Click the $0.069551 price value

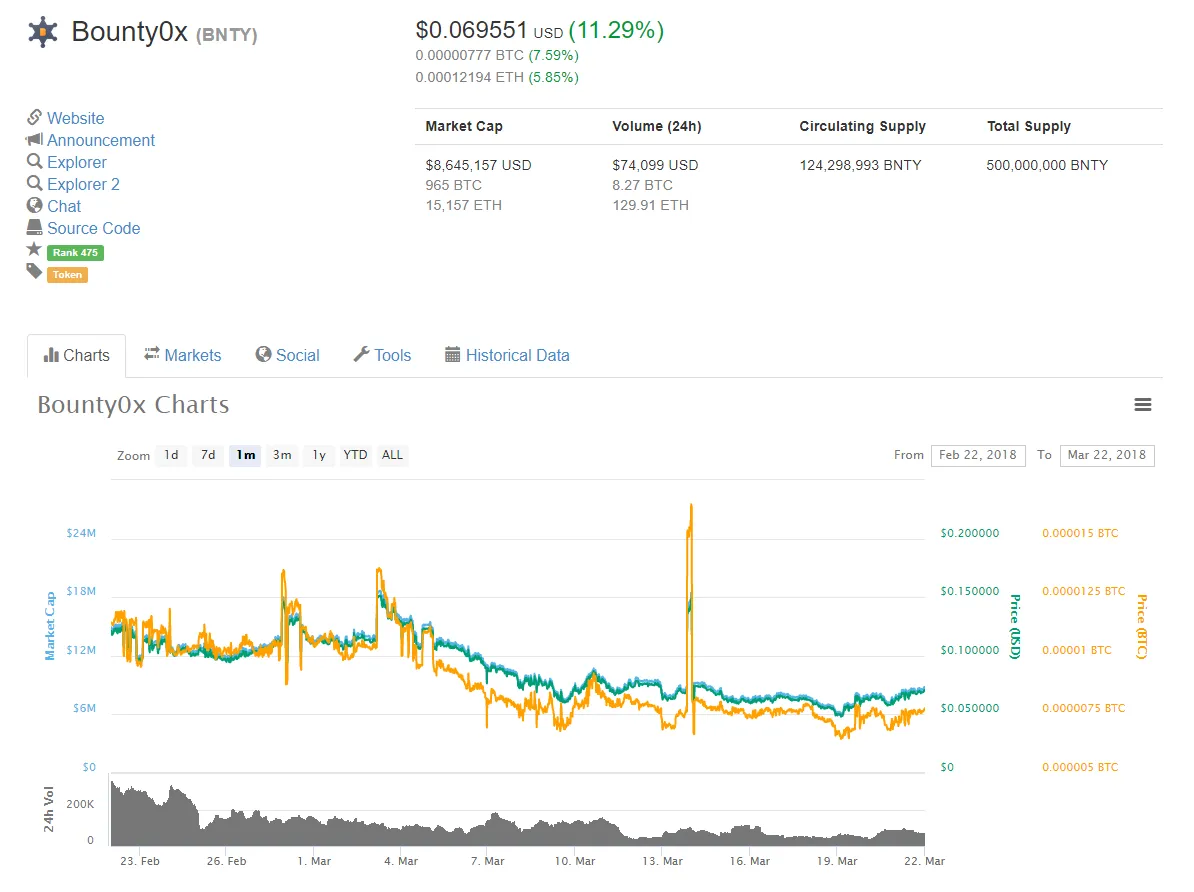471,30
